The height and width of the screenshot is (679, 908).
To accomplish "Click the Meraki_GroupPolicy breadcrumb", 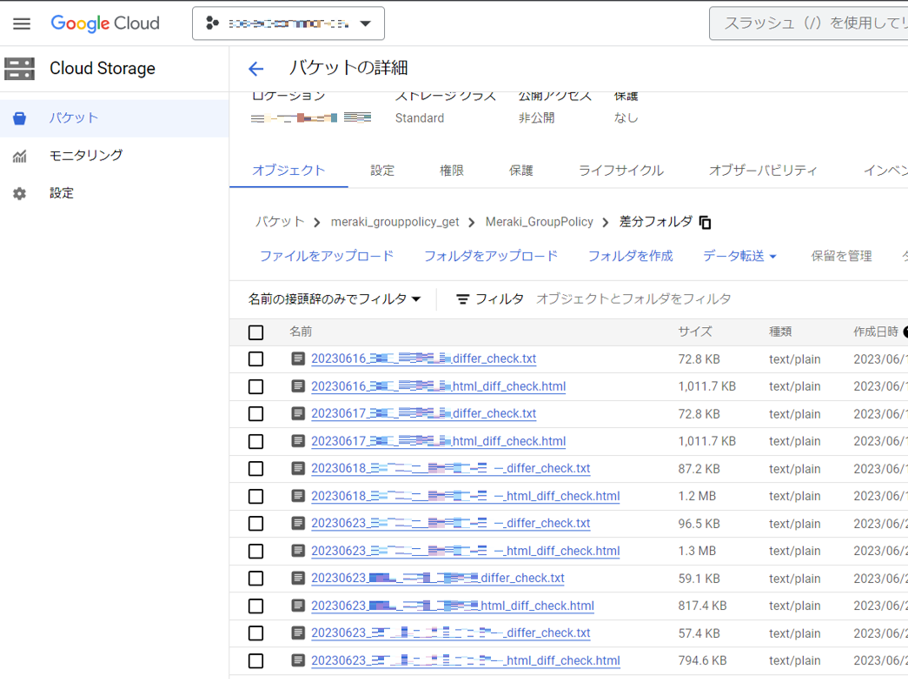I will [x=539, y=222].
